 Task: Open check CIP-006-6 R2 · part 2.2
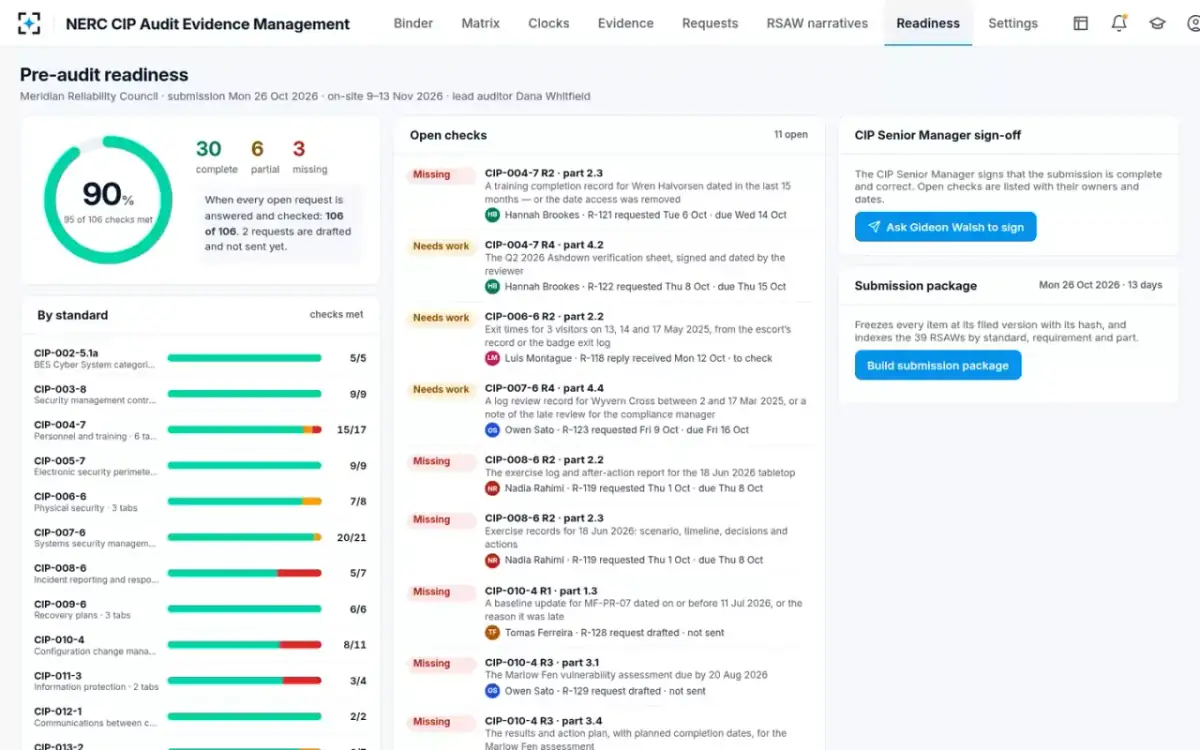coord(544,316)
